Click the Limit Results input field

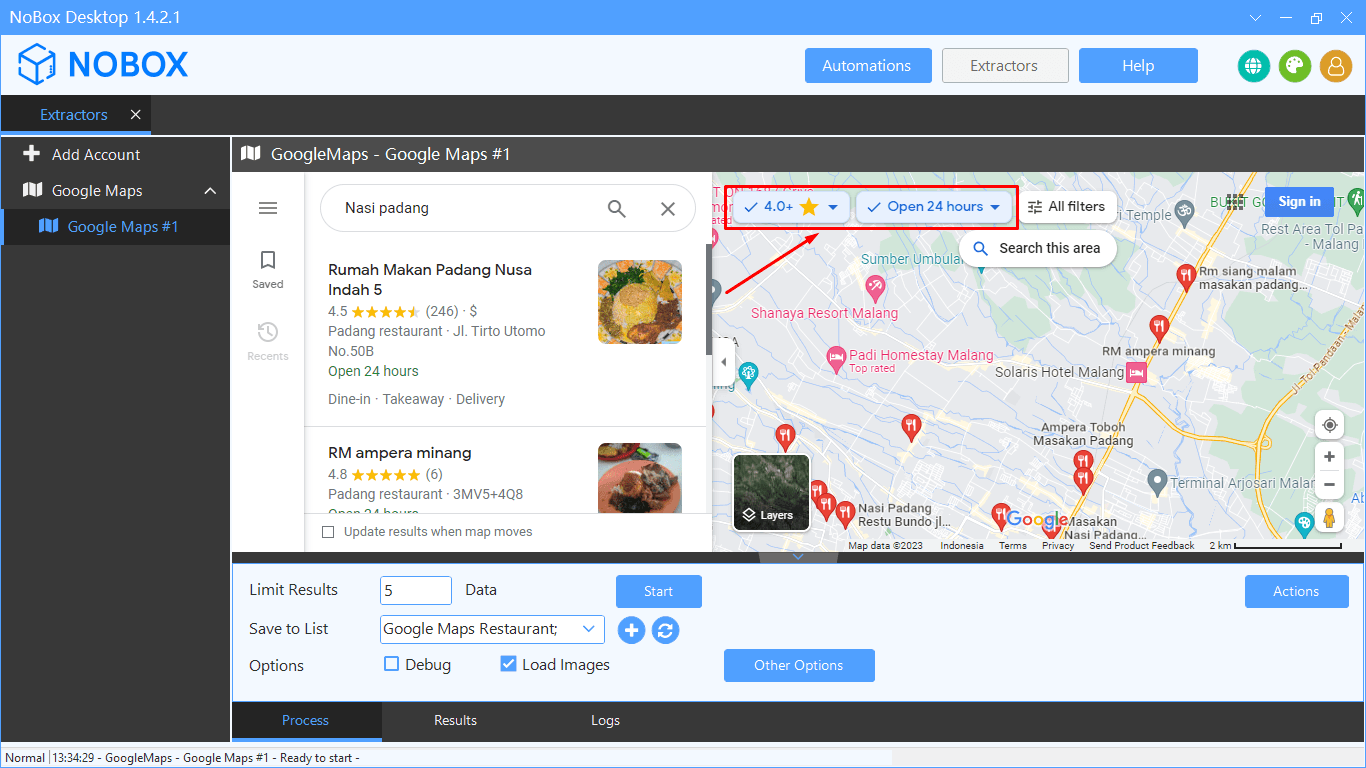coord(415,591)
